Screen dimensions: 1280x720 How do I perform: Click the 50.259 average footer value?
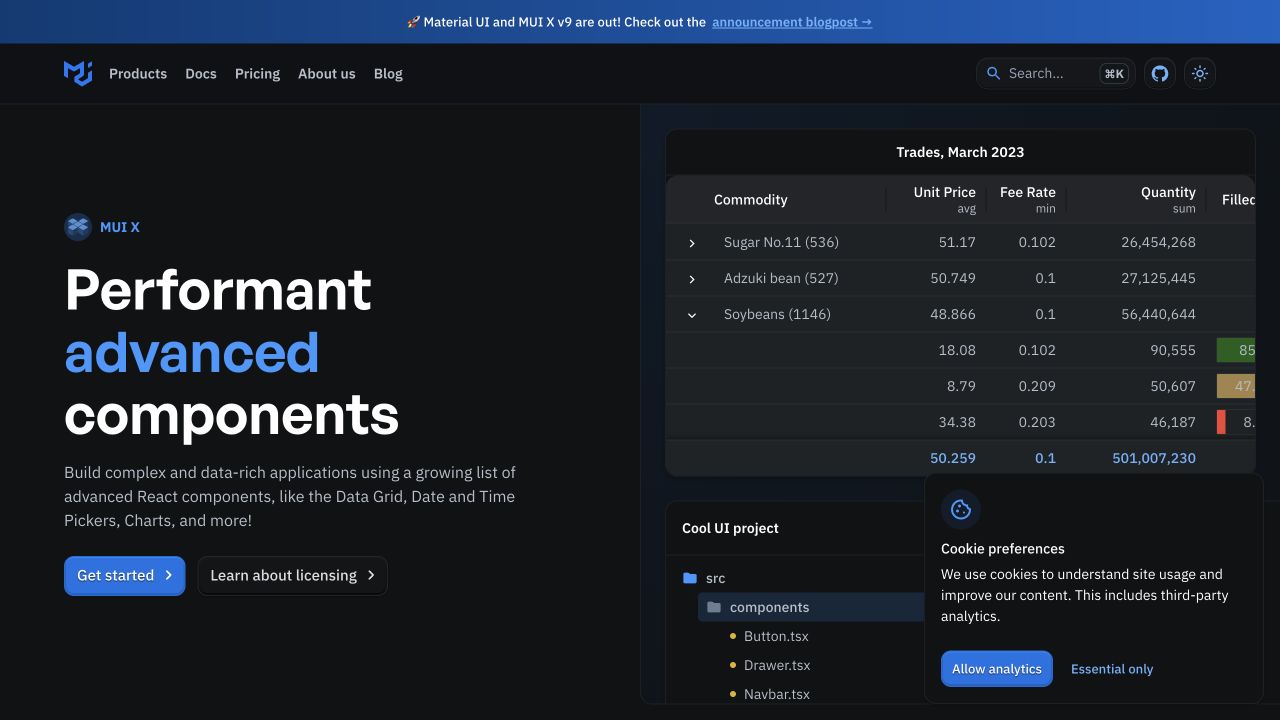(953, 458)
